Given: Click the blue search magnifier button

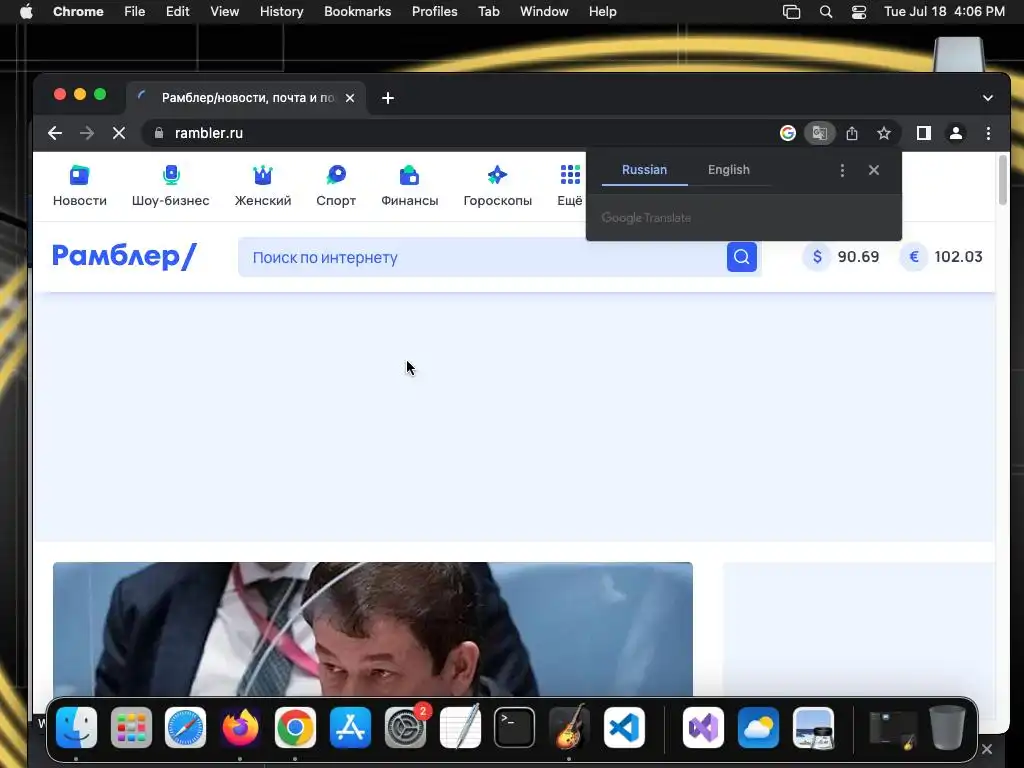Looking at the screenshot, I should pos(742,257).
